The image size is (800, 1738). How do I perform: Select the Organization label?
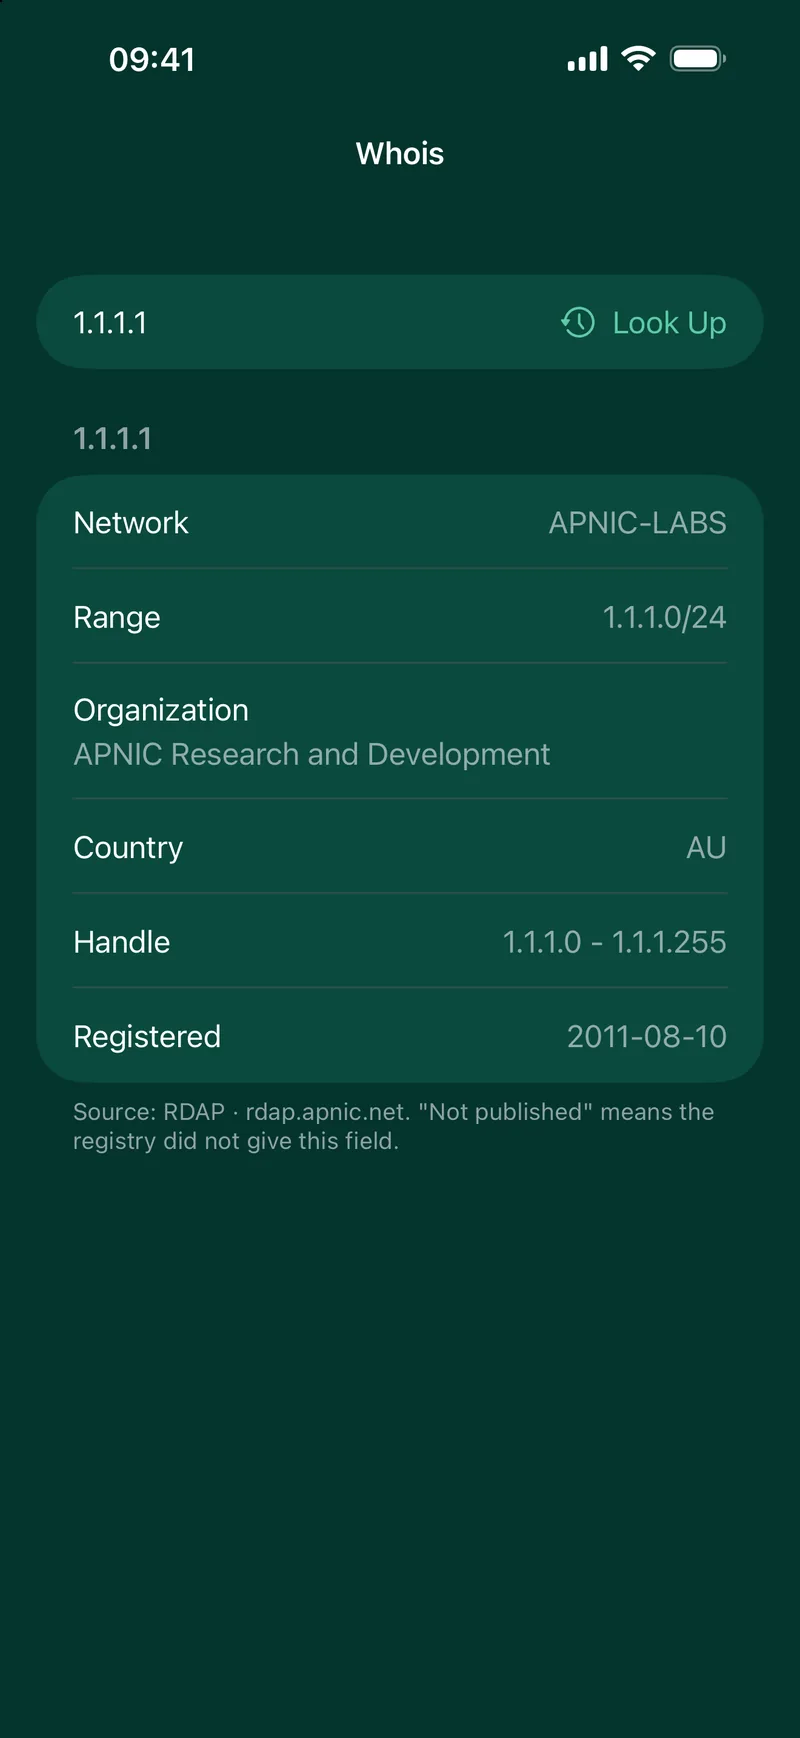tap(161, 710)
